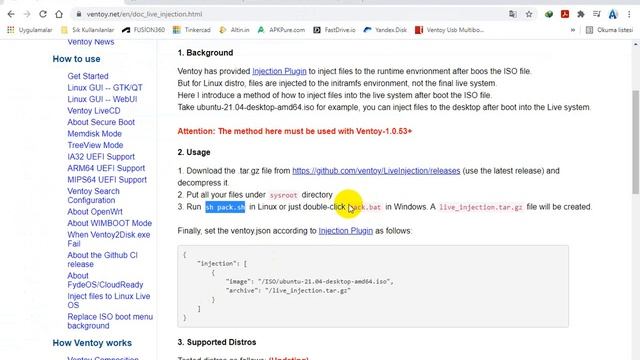This screenshot has height=360, width=640.
Task: Open Inject files to Linux Live OS link
Action: [x=109, y=300]
